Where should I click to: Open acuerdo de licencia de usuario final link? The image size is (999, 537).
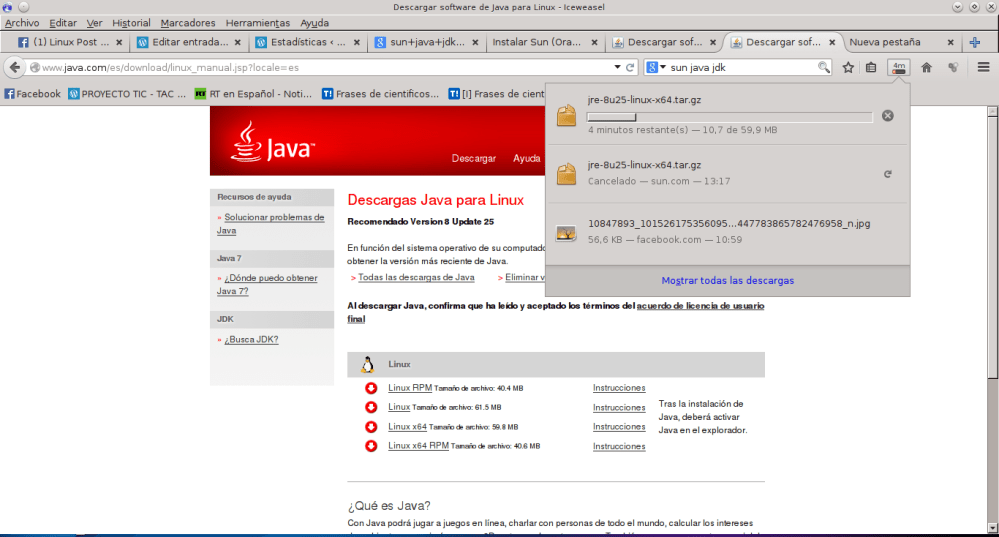pyautogui.click(x=556, y=312)
